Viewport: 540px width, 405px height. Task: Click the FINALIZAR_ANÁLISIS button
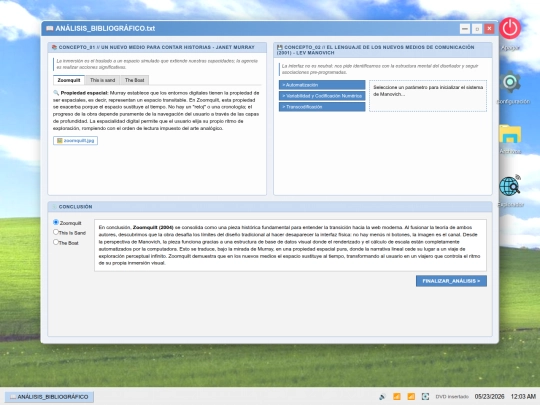(x=451, y=281)
